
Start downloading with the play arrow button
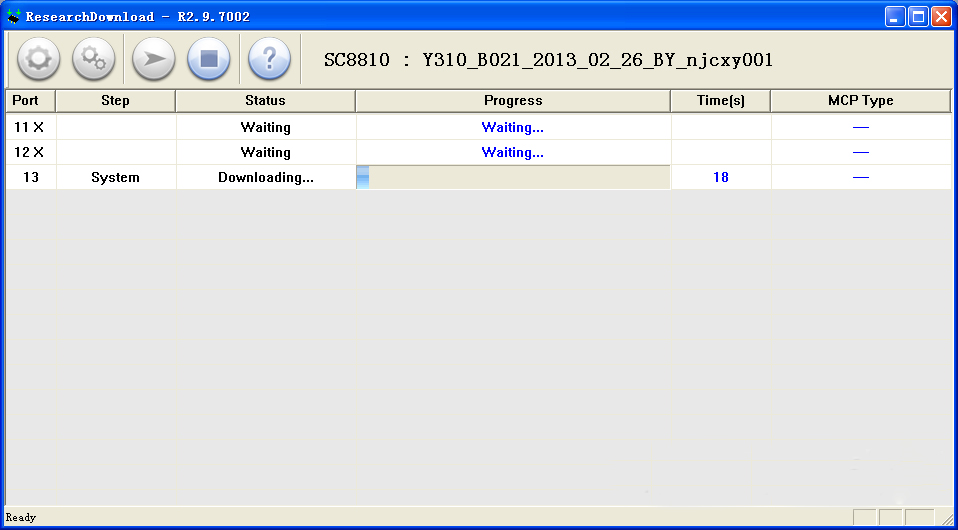coord(153,59)
